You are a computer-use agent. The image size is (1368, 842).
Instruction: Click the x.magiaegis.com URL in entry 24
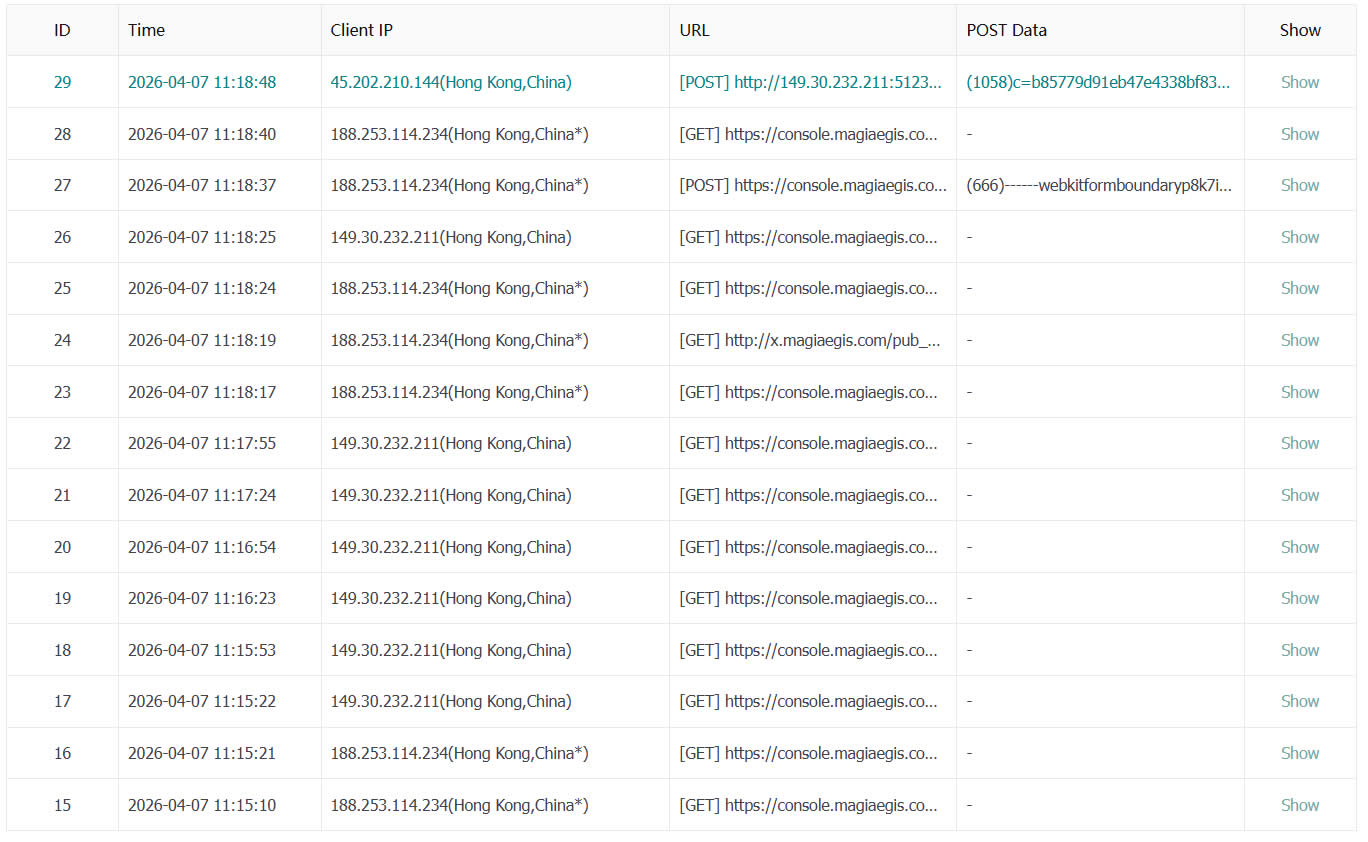tap(809, 340)
